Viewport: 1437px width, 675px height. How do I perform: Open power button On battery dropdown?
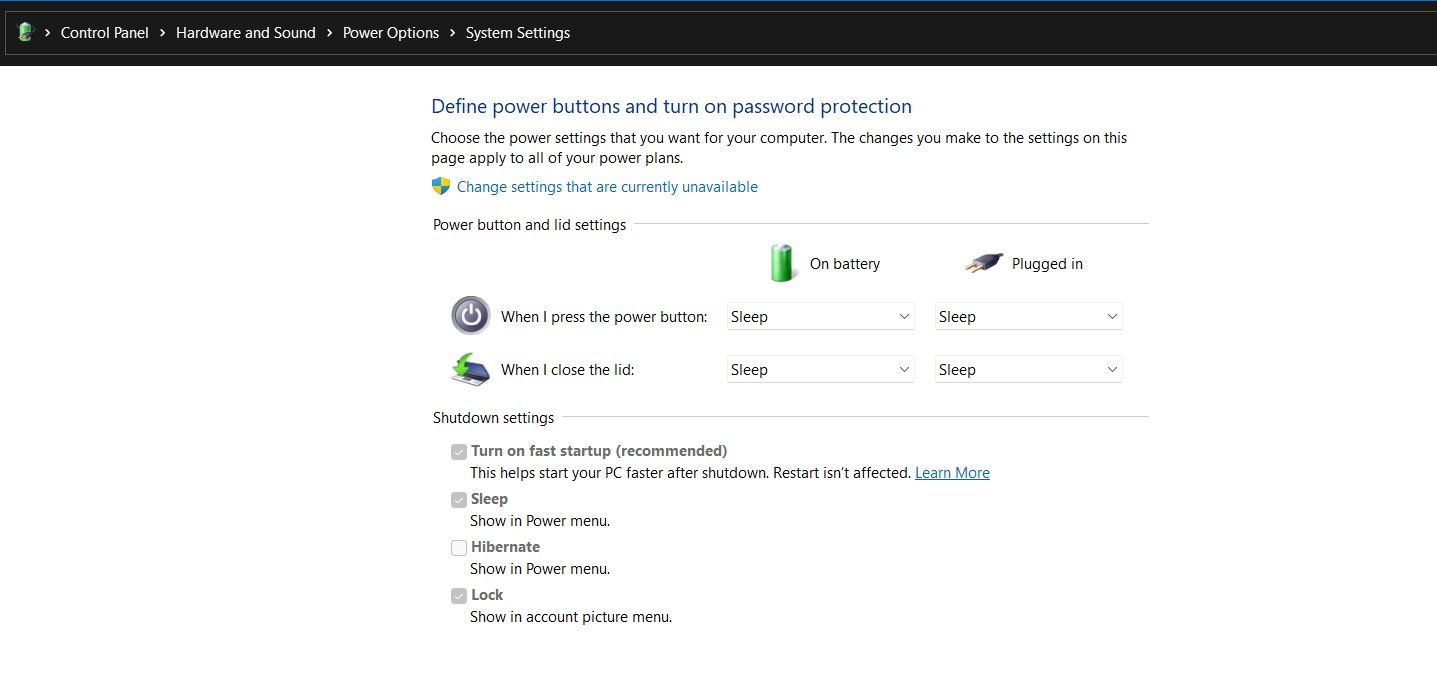(820, 316)
